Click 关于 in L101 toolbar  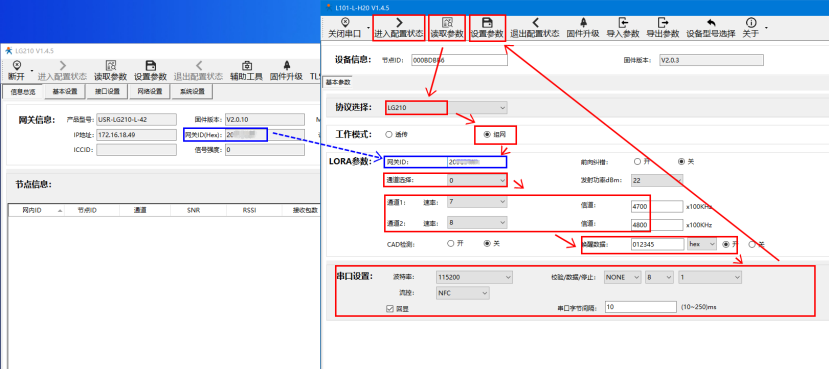pyautogui.click(x=751, y=28)
